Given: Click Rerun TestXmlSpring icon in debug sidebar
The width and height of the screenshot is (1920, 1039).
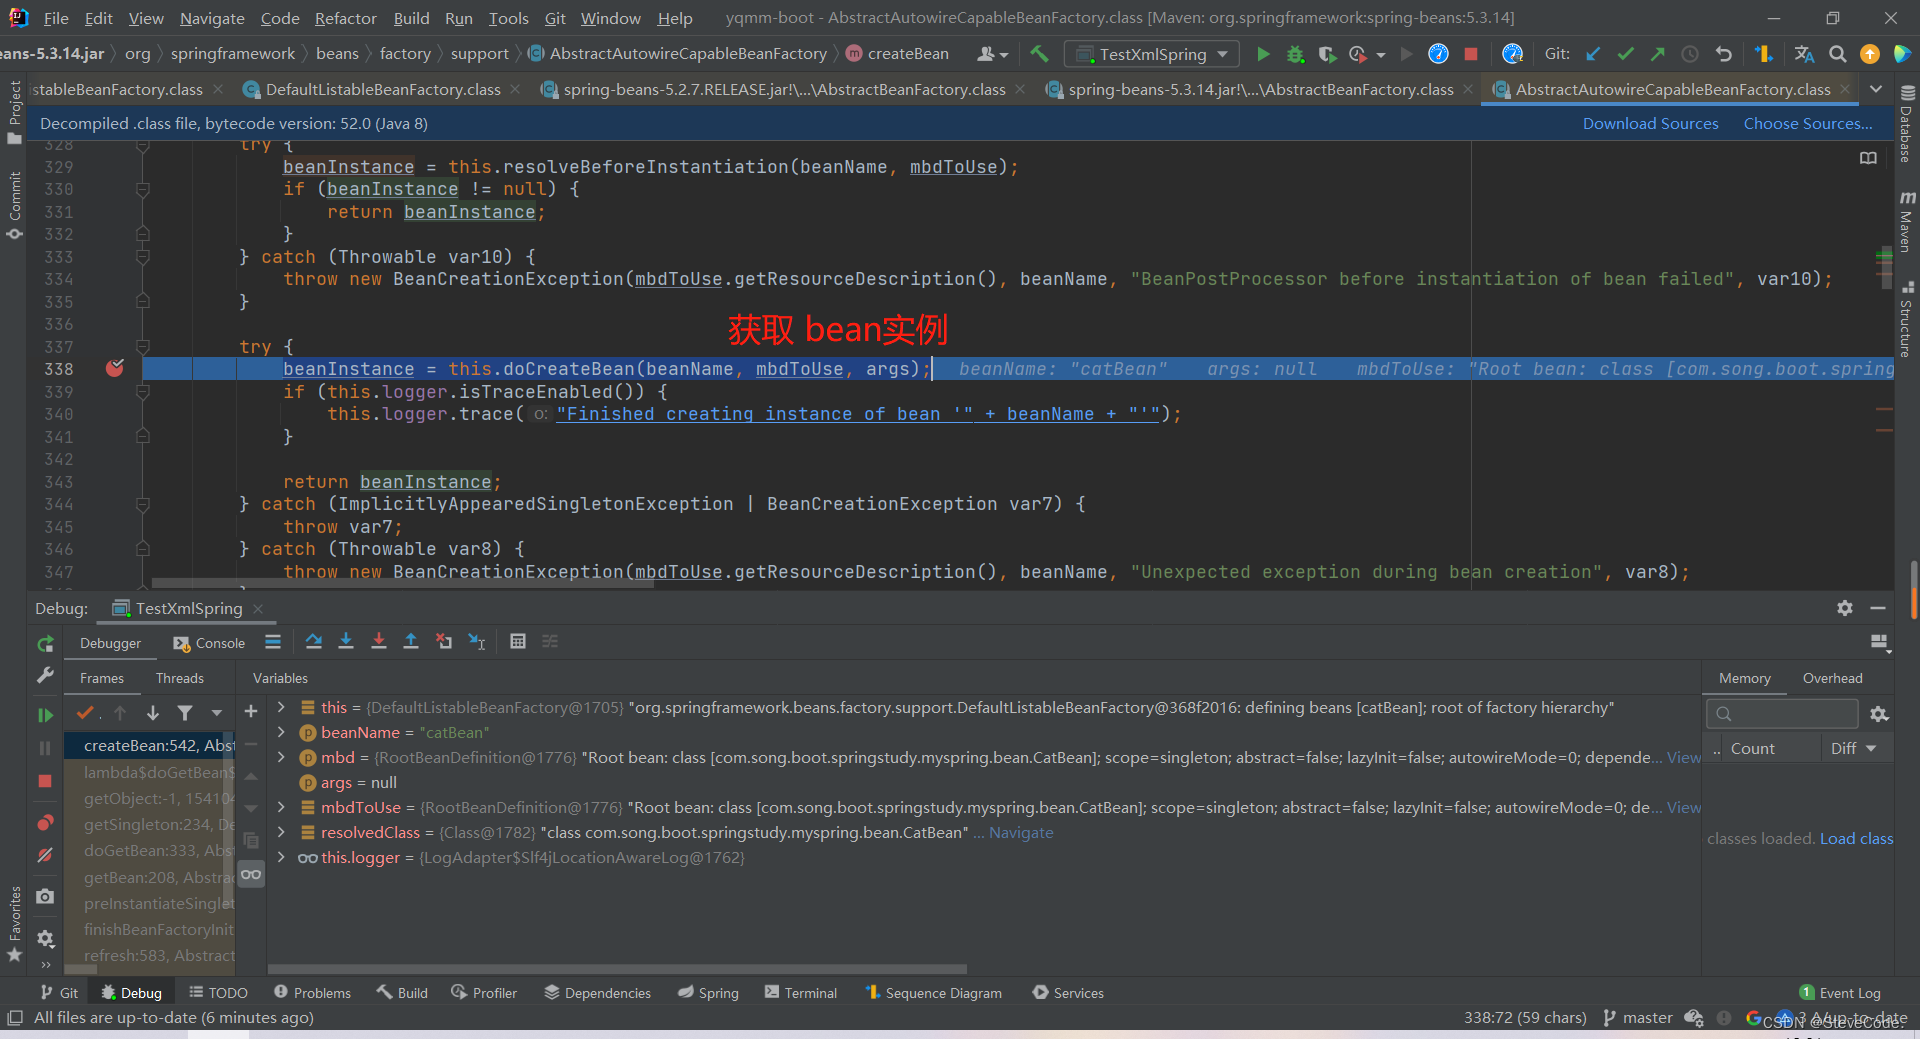Looking at the screenshot, I should (45, 645).
